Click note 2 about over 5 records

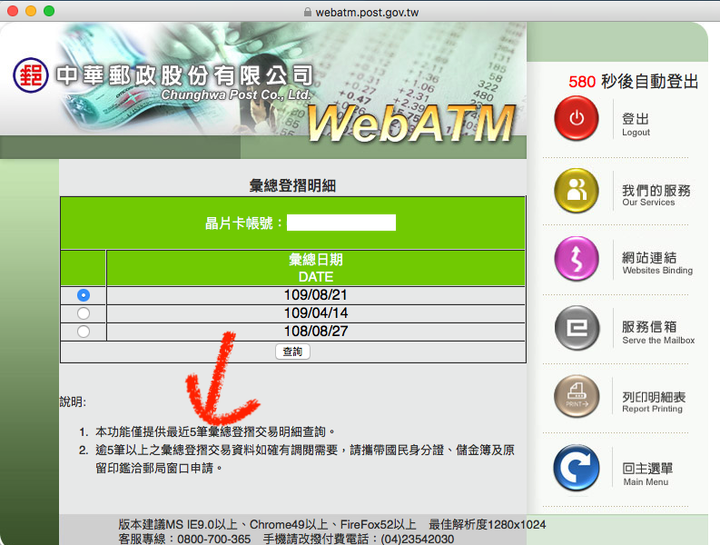pos(305,459)
